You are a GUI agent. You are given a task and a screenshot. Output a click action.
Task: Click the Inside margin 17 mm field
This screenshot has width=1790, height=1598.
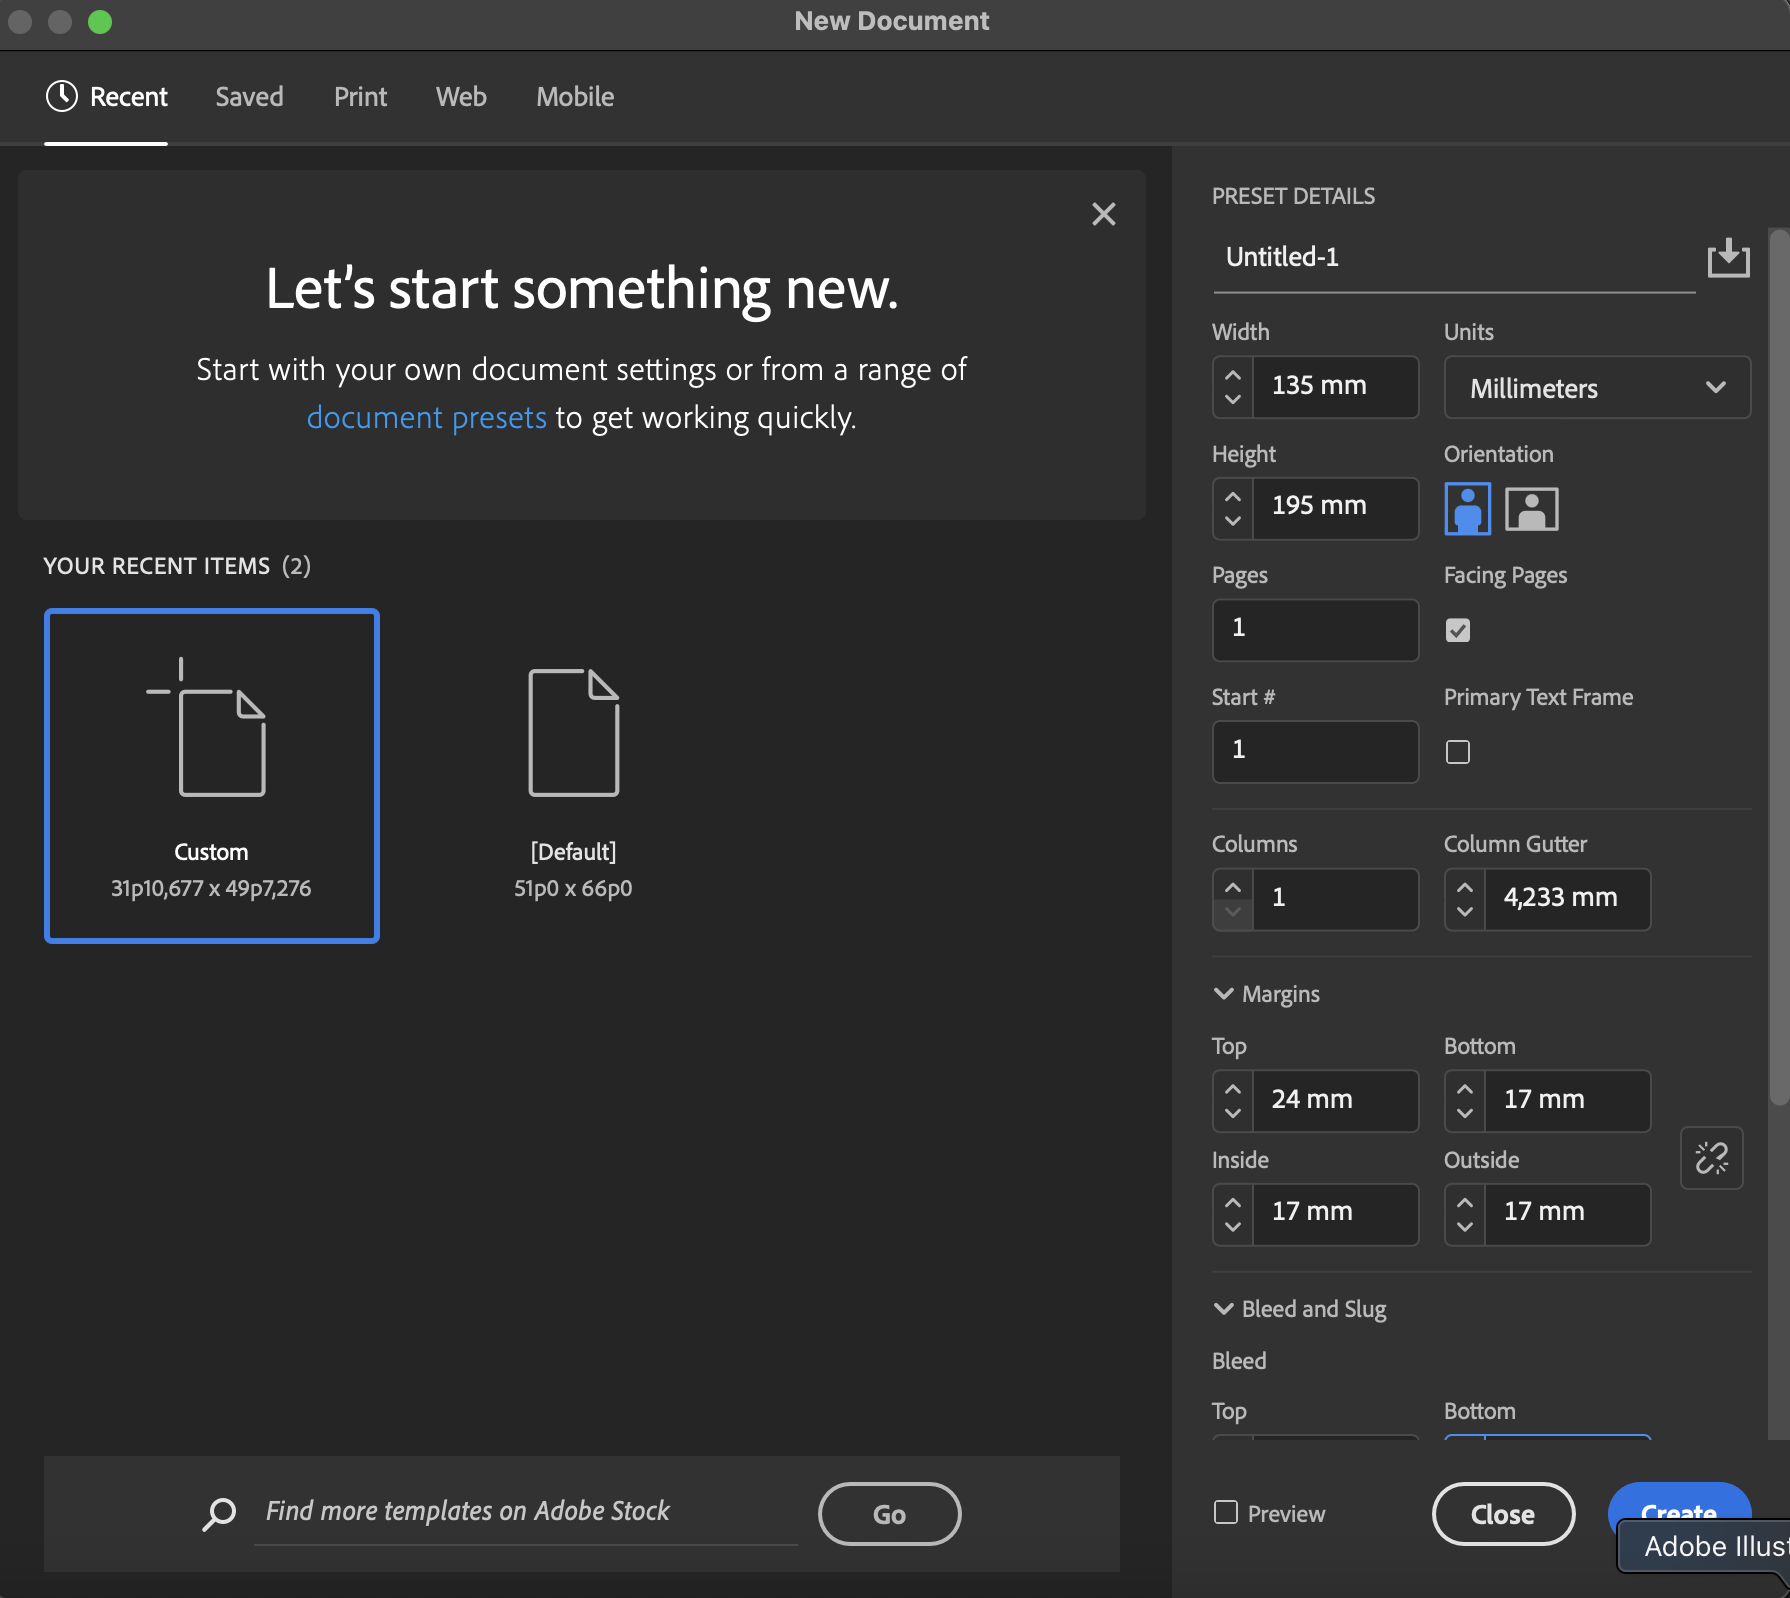click(1335, 1214)
